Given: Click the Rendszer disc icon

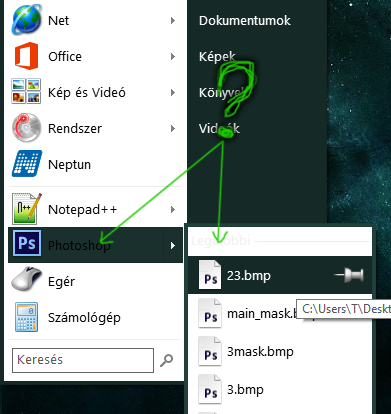Looking at the screenshot, I should point(26,128).
